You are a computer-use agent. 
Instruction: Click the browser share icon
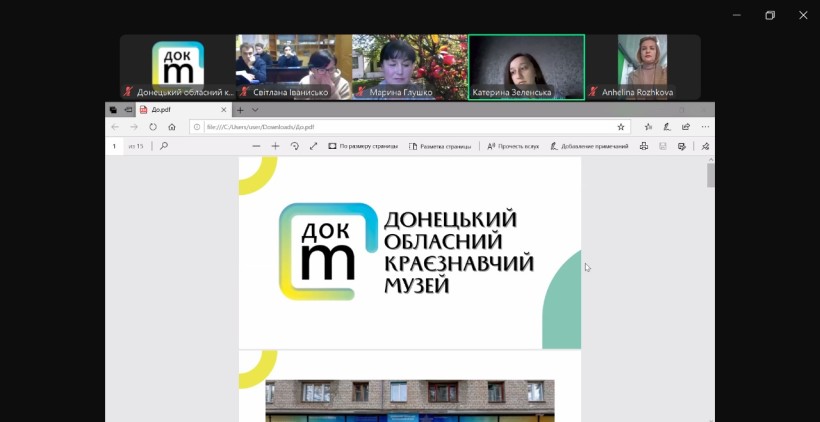686,127
